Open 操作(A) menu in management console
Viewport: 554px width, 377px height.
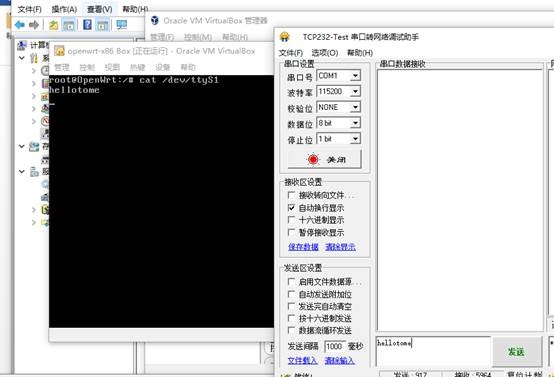tap(64, 9)
